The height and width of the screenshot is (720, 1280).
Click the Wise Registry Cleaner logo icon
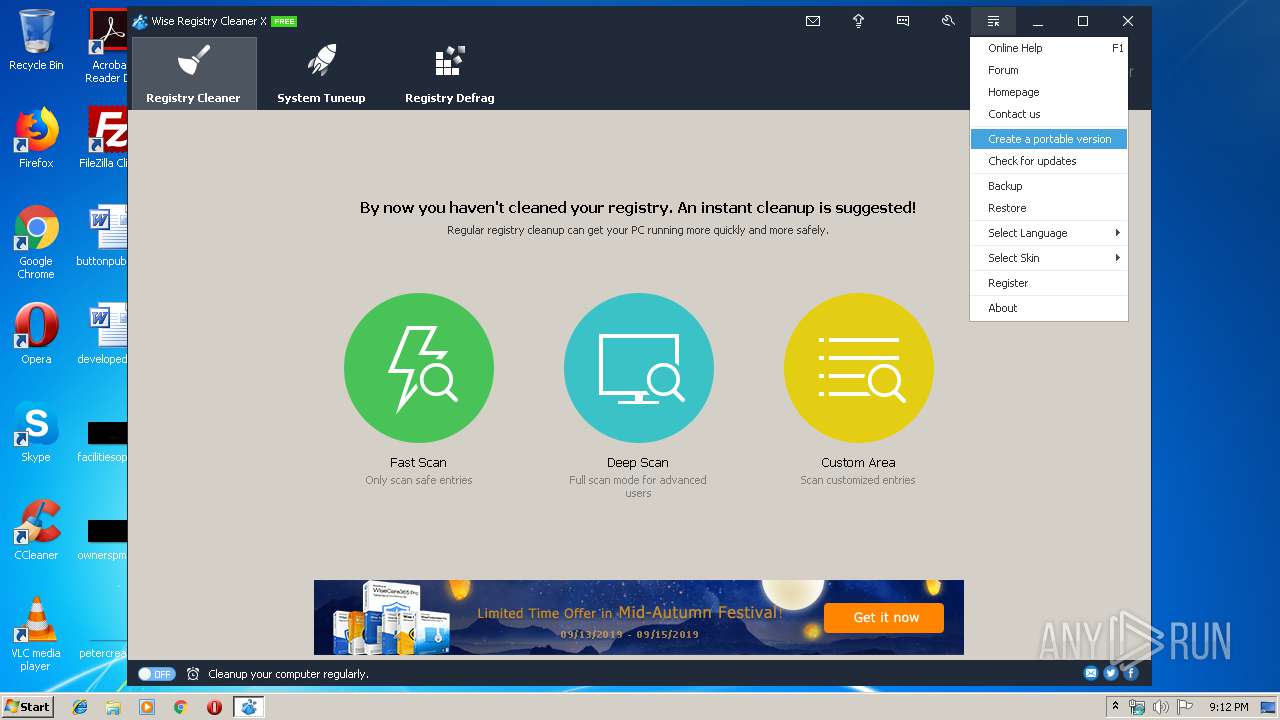click(140, 21)
